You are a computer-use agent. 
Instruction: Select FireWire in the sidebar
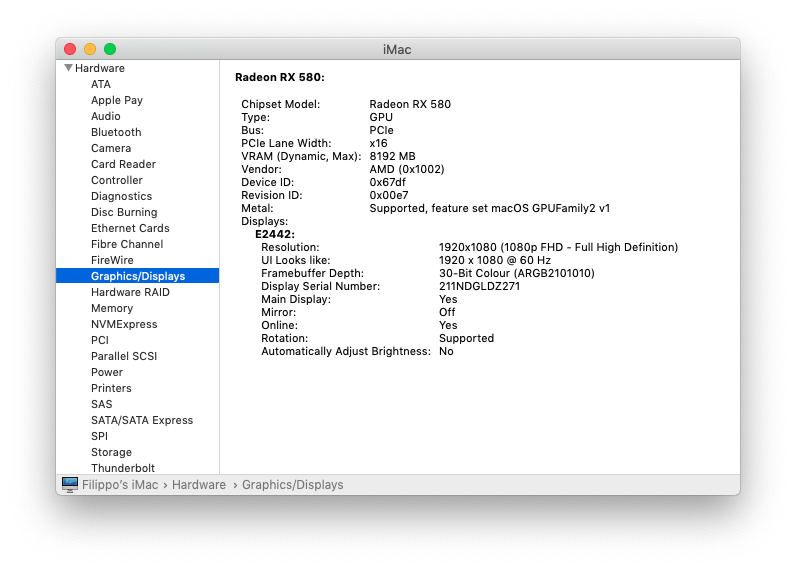(112, 260)
